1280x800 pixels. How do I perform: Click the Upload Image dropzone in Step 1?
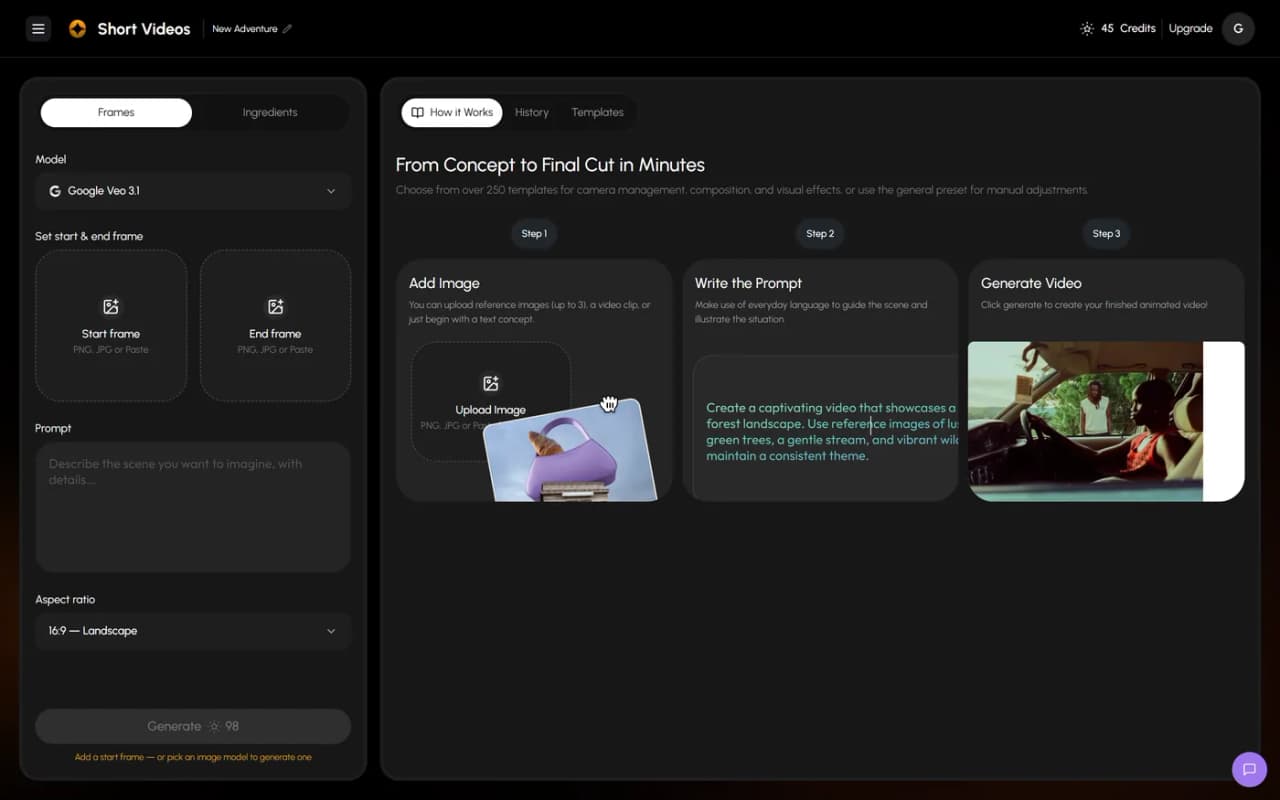coord(491,402)
